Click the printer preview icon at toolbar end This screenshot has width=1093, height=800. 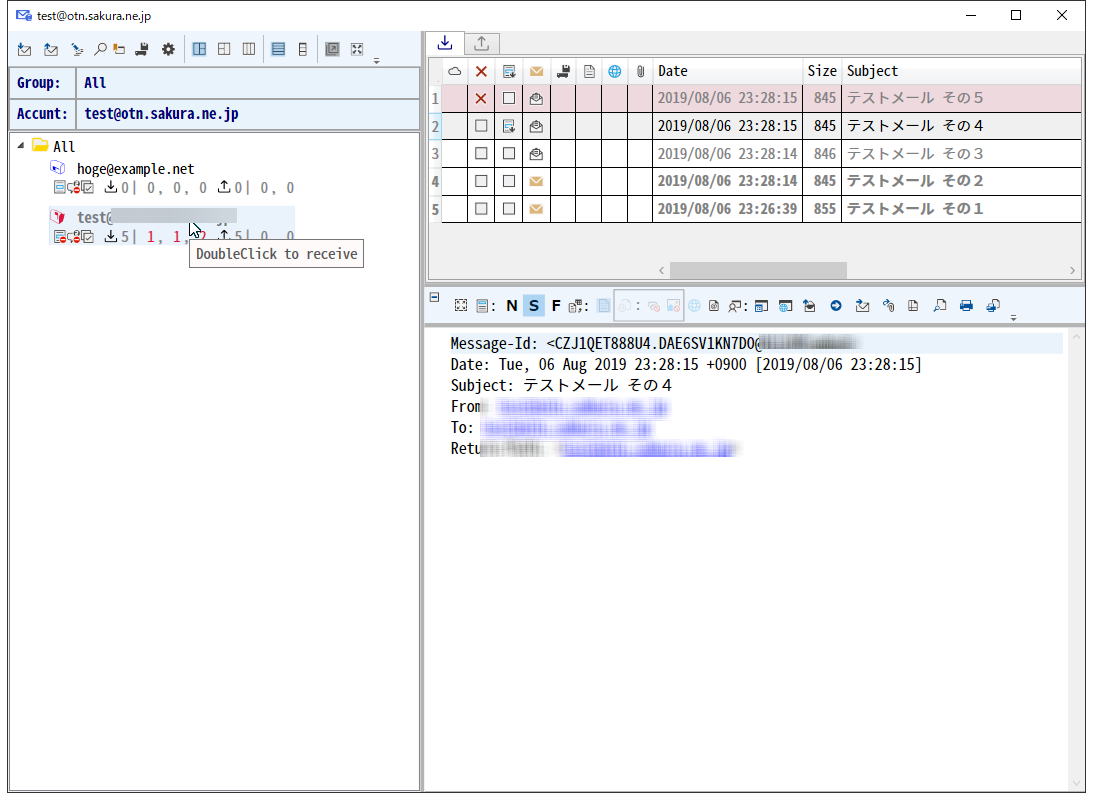993,306
